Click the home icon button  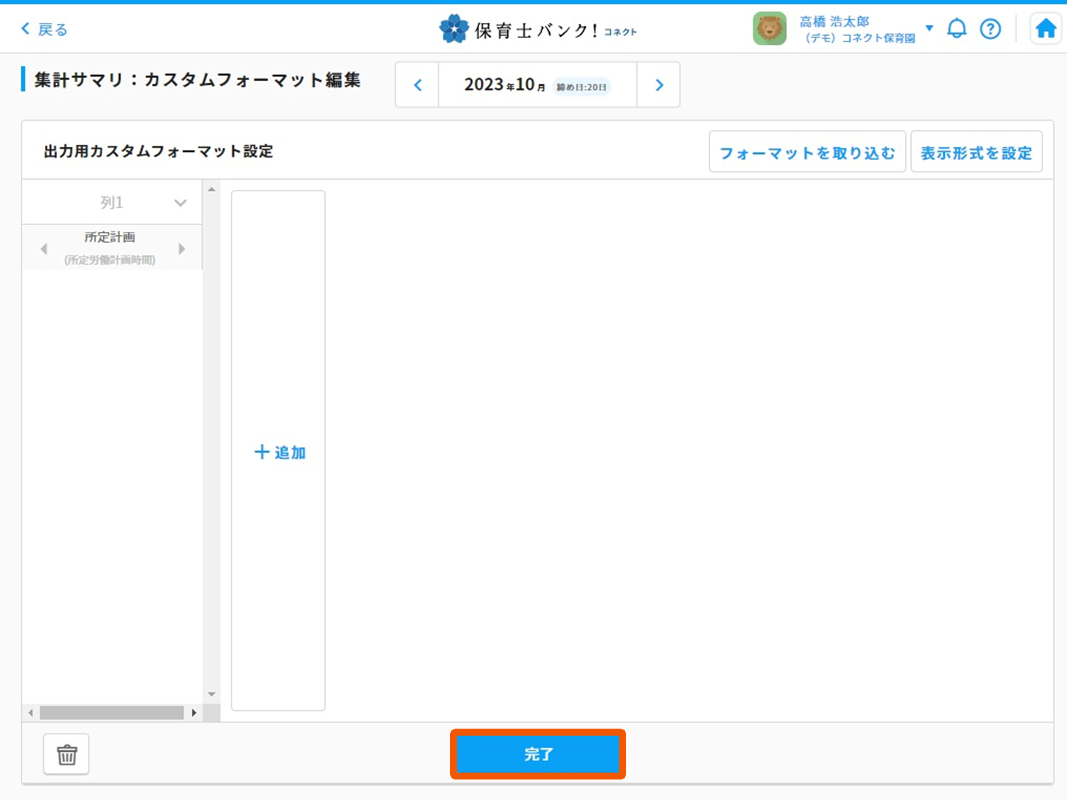[x=1045, y=29]
